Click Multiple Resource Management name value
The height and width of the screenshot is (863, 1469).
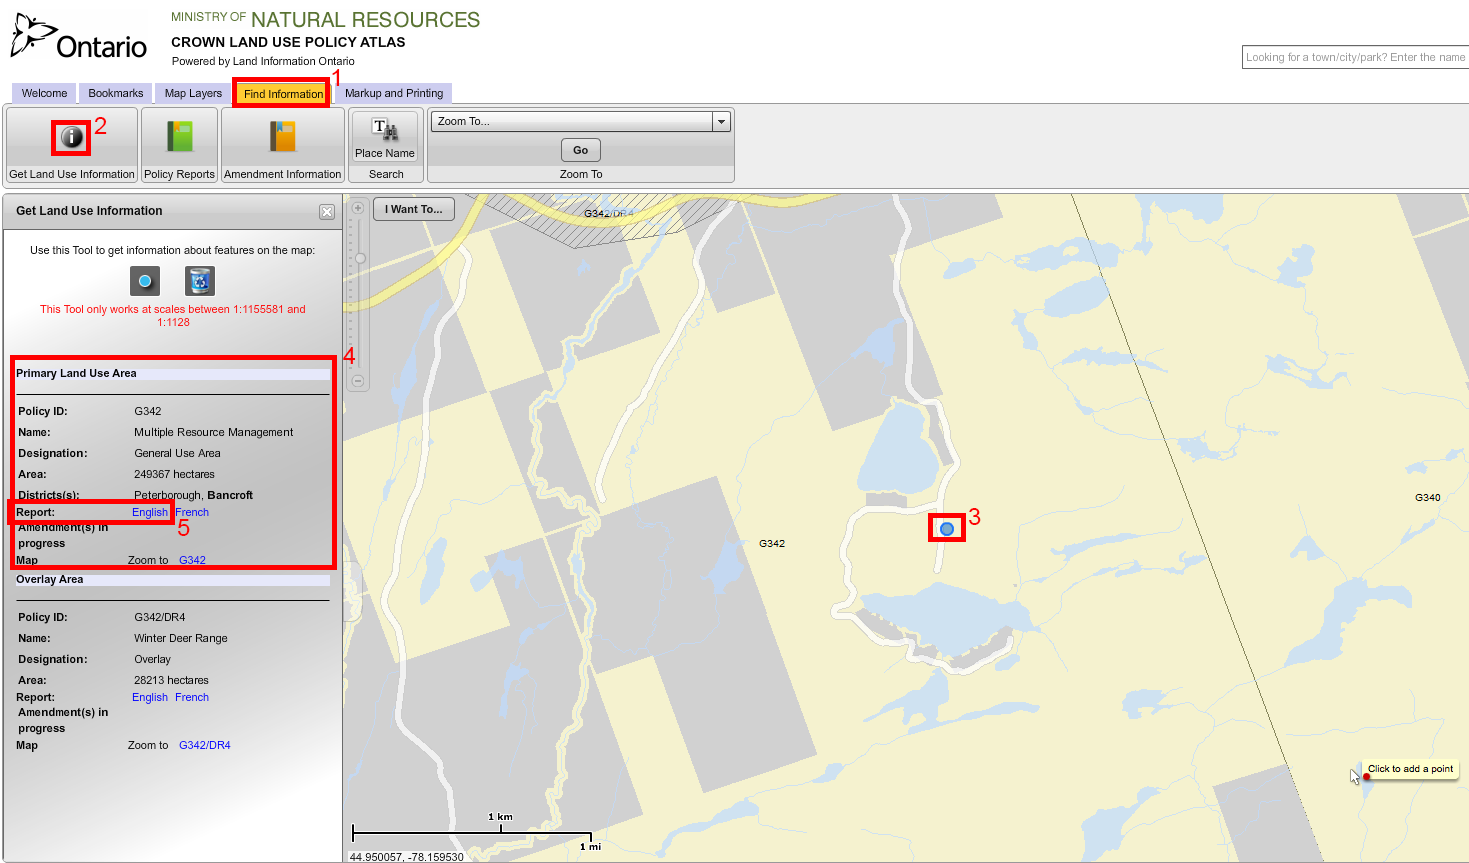[214, 432]
